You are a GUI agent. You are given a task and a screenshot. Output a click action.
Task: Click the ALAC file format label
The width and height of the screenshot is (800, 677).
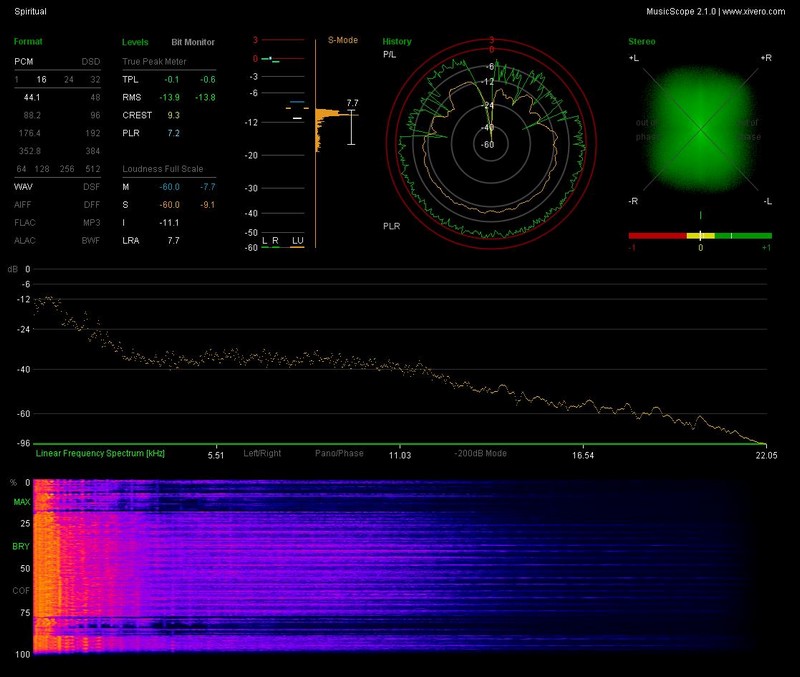(x=25, y=240)
